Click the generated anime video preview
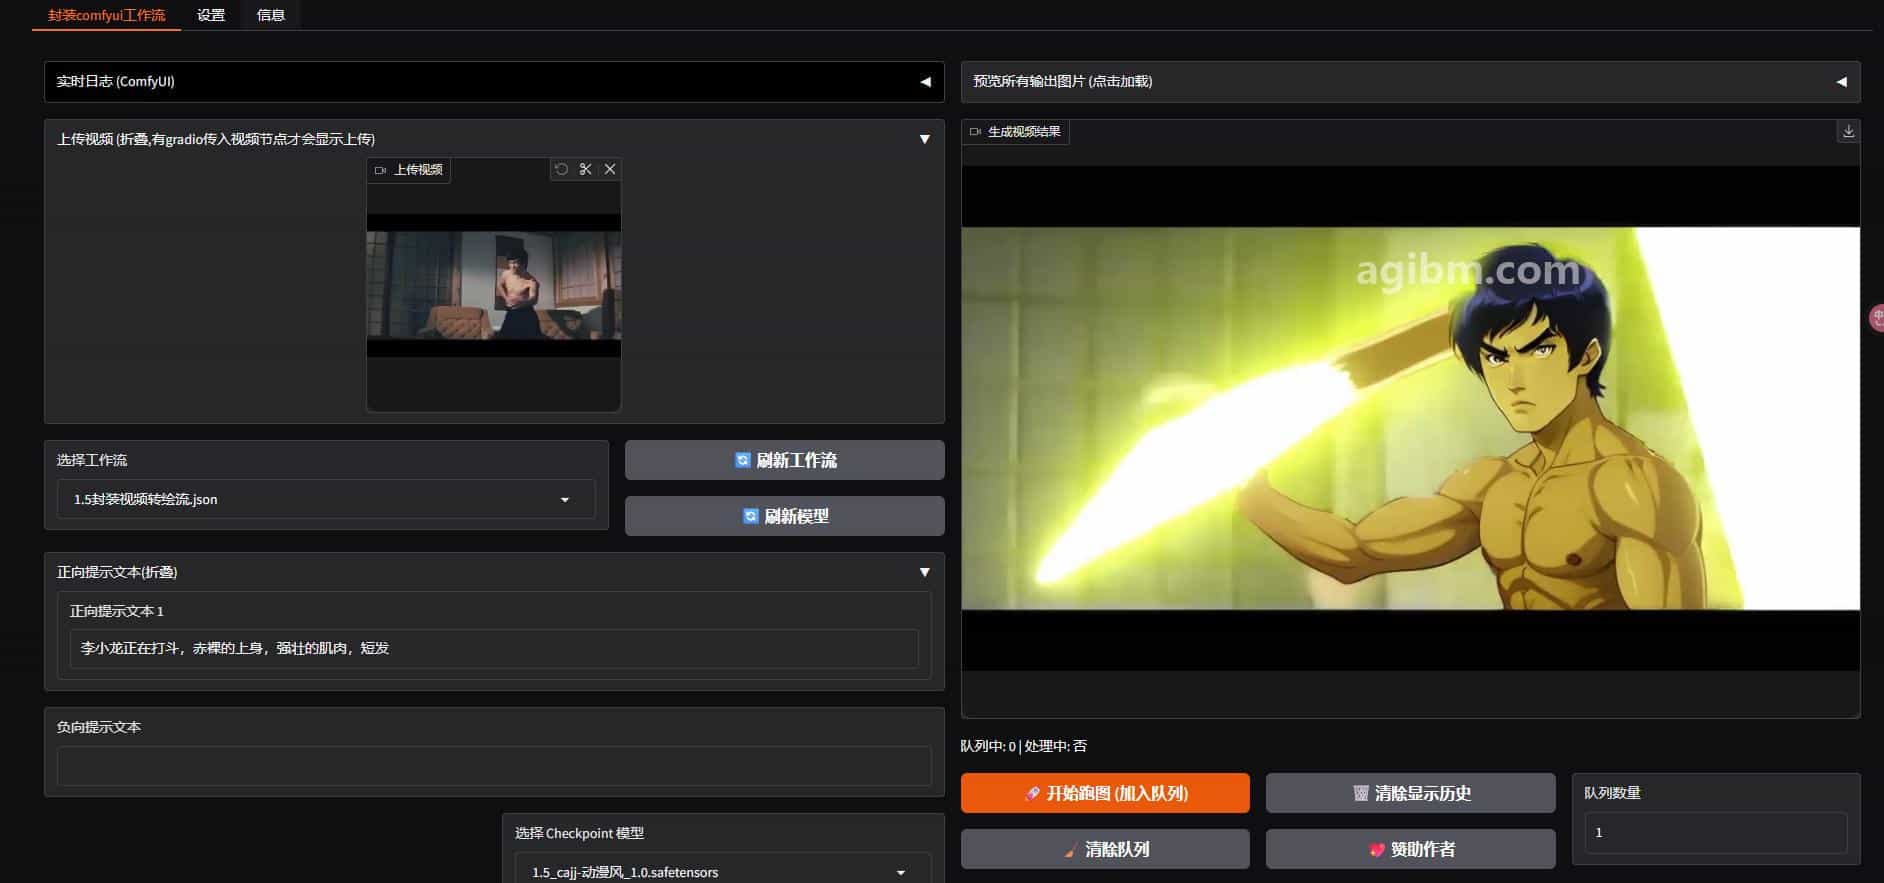 [x=1410, y=418]
